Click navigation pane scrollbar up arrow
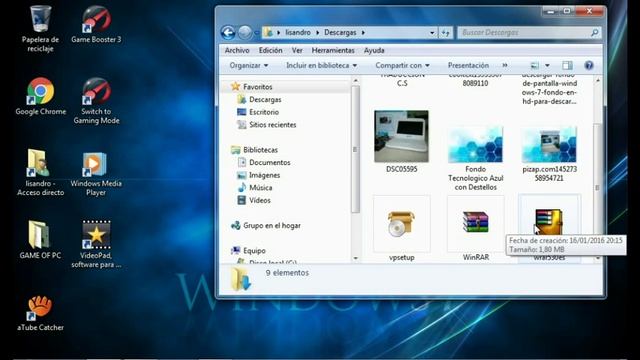 tap(356, 81)
